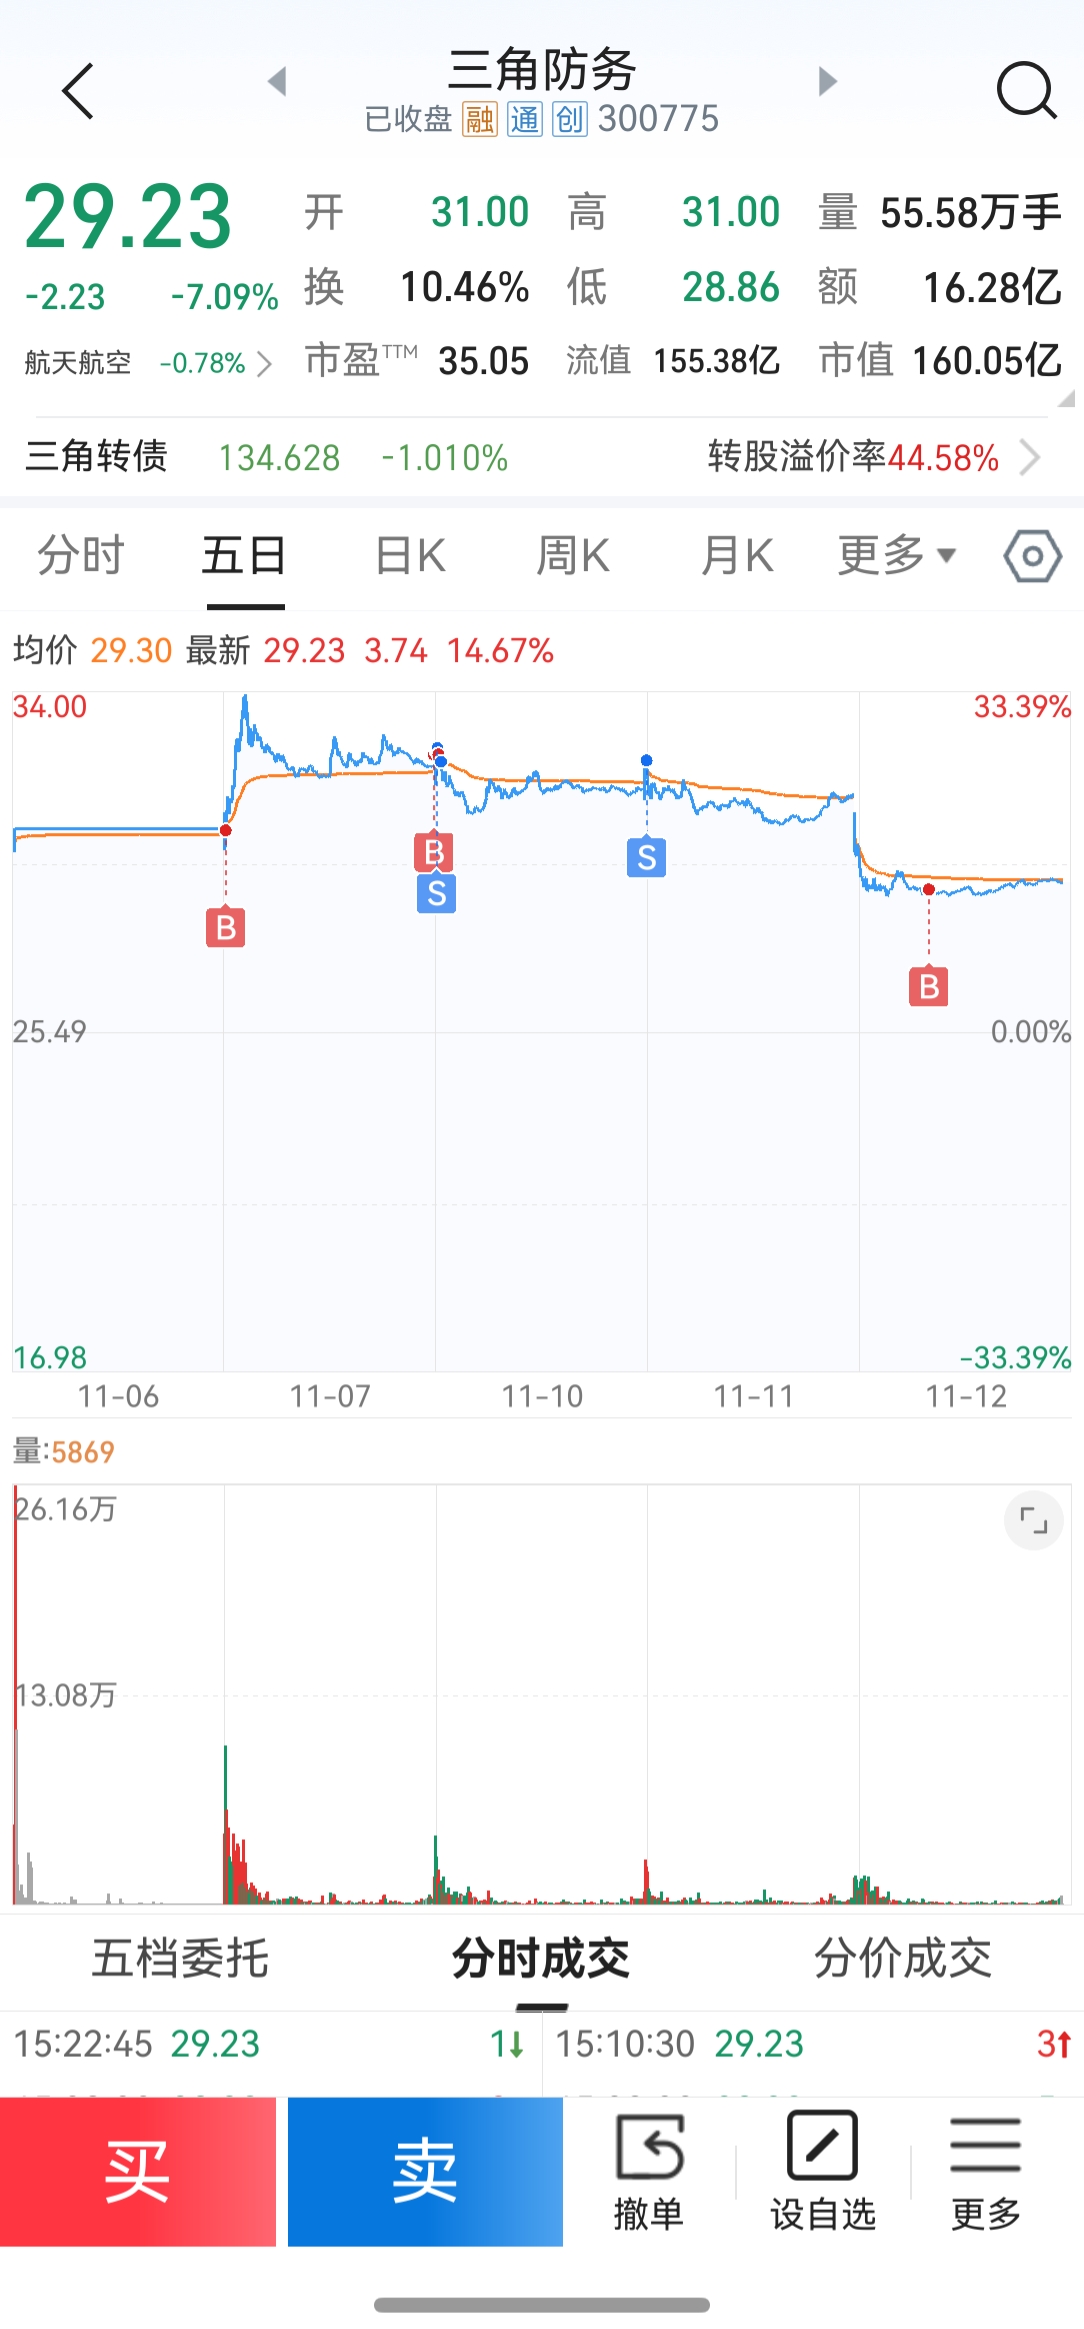Screen dimensions: 1084x2329
Task: Open the 更多 hamburger menu at bottom
Action: point(986,2171)
